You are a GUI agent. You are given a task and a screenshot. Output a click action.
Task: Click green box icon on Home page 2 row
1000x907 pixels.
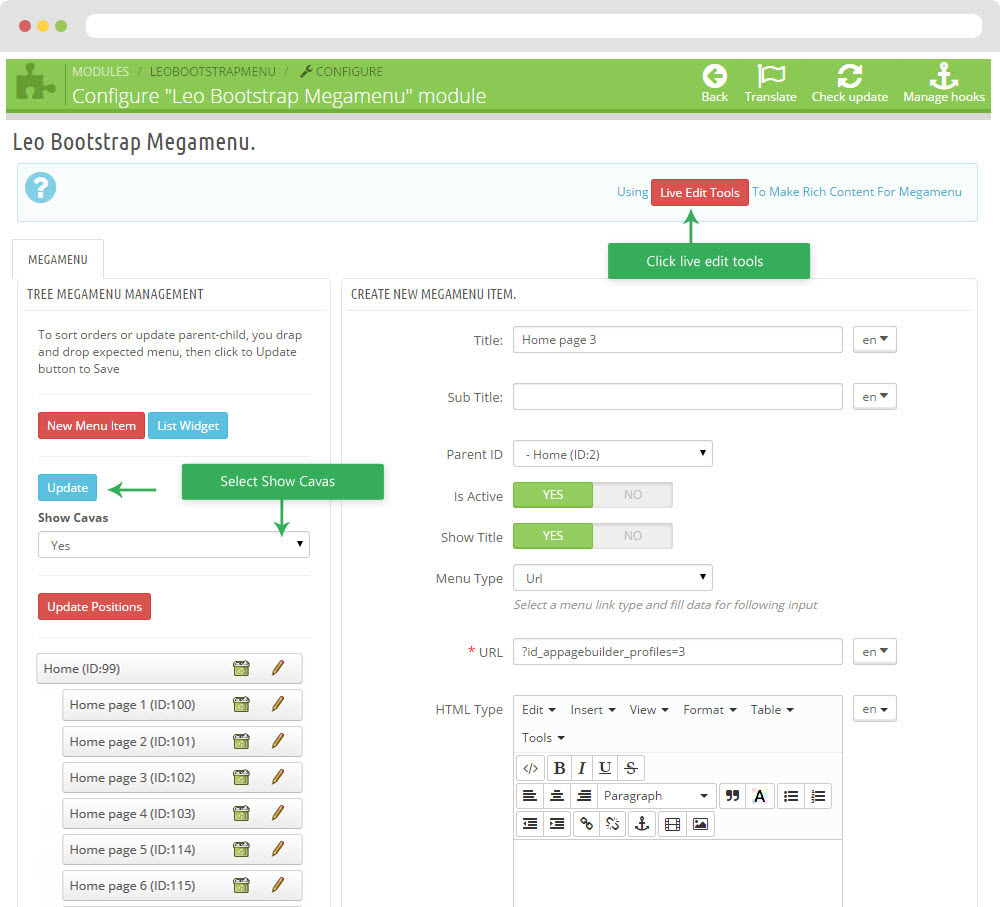[241, 741]
